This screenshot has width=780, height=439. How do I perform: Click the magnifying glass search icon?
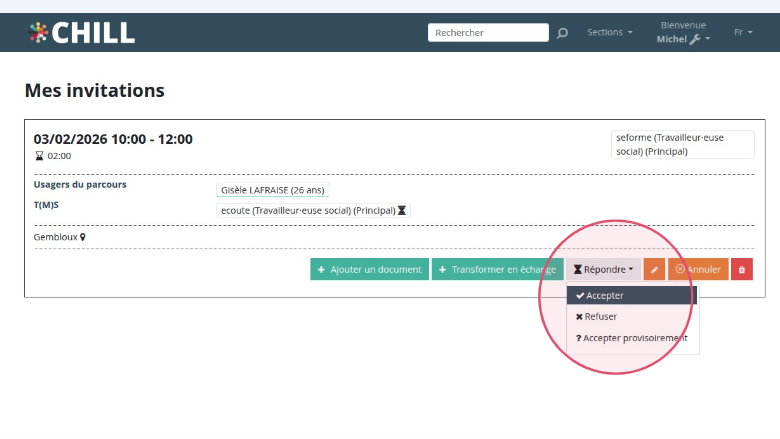click(562, 33)
